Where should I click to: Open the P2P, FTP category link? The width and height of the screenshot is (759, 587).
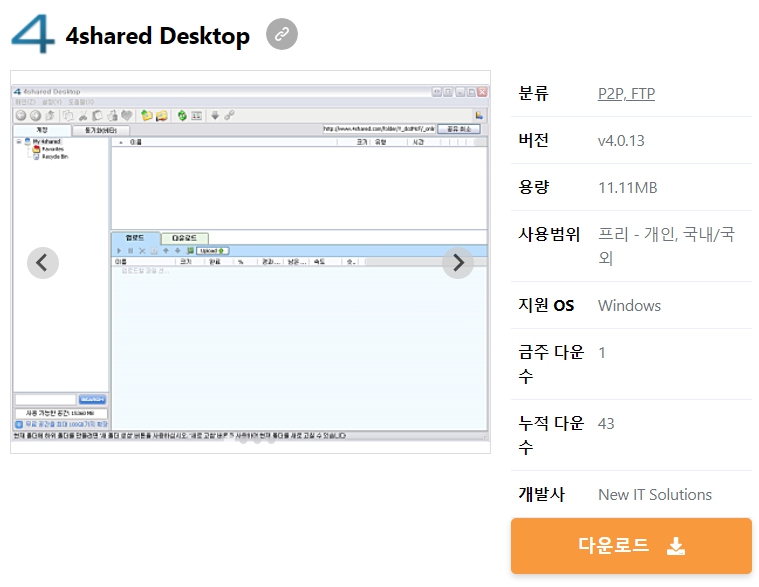(x=626, y=93)
